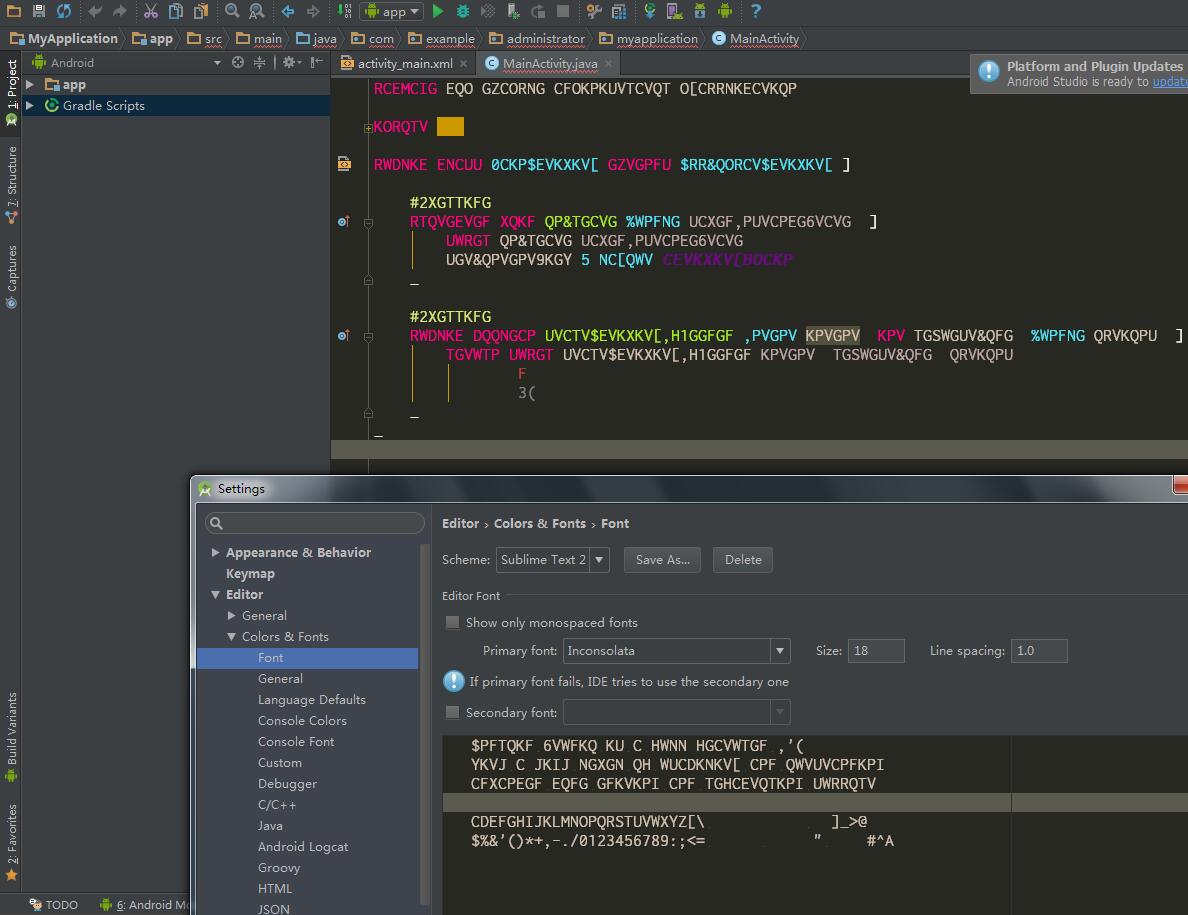Click the Undo arrow icon
The width and height of the screenshot is (1188, 915).
pyautogui.click(x=95, y=11)
